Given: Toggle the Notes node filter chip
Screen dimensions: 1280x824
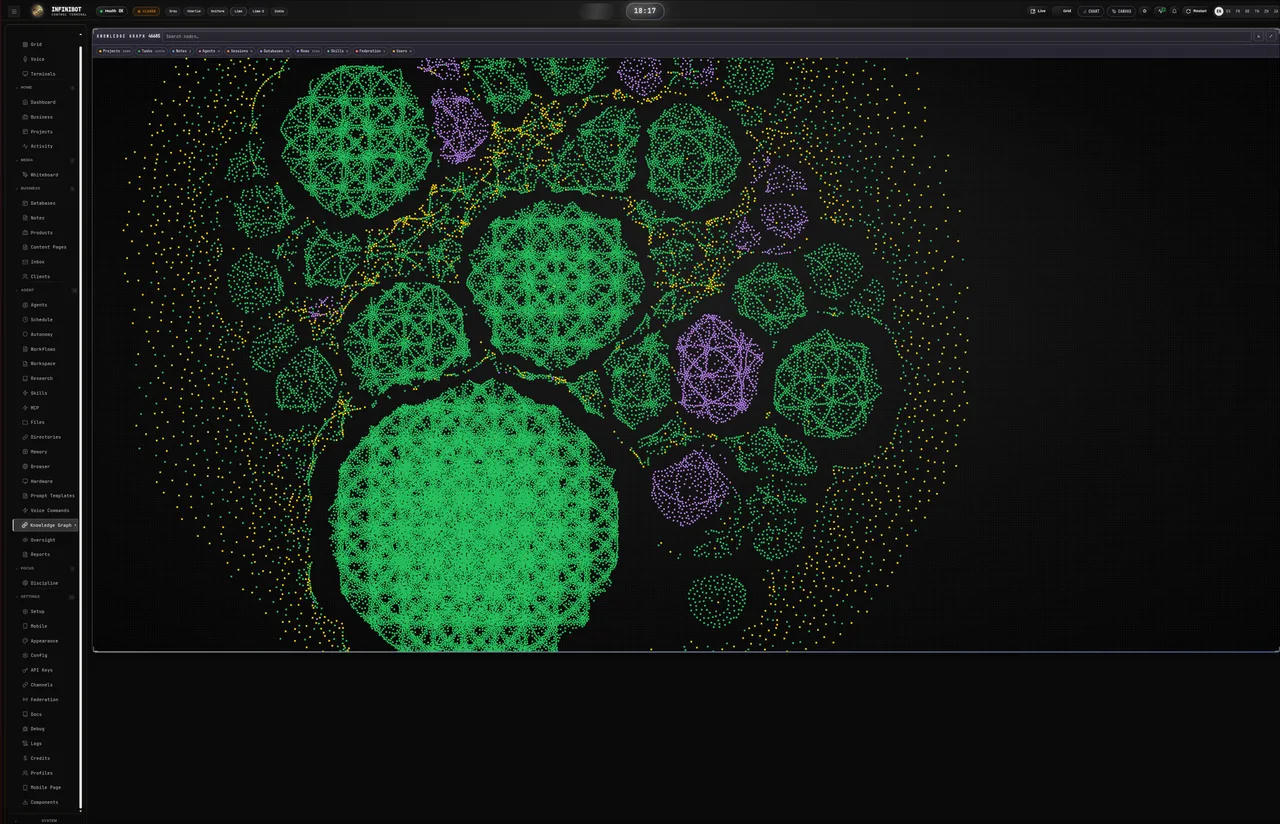Looking at the screenshot, I should click(181, 50).
